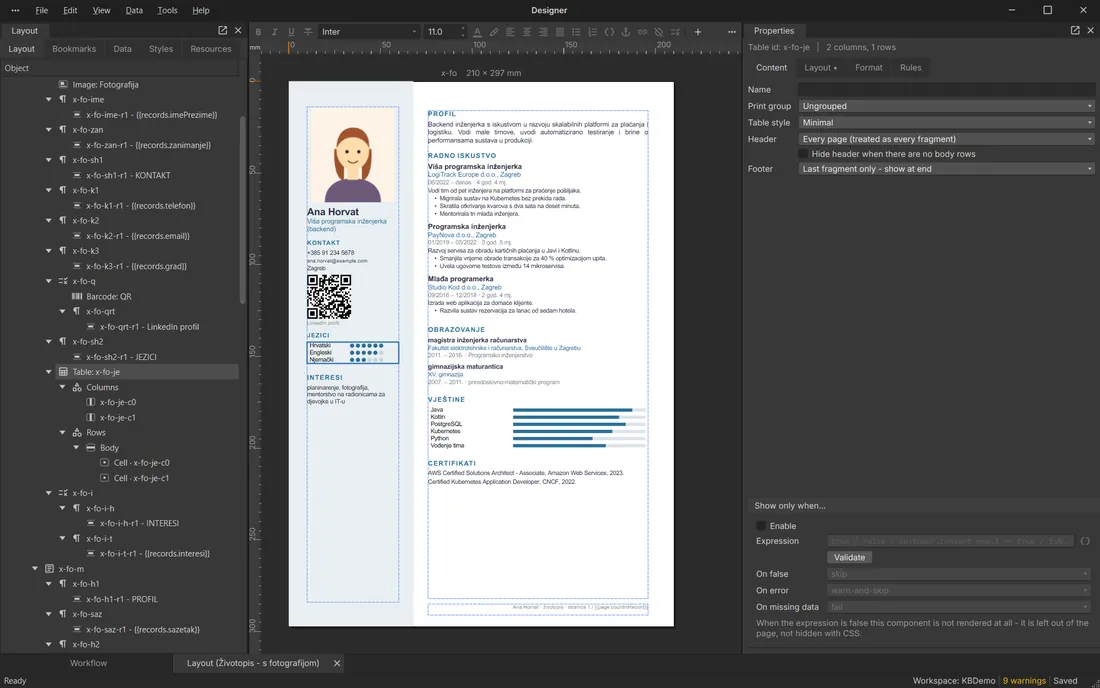
Task: Click the Validate button
Action: point(849,557)
